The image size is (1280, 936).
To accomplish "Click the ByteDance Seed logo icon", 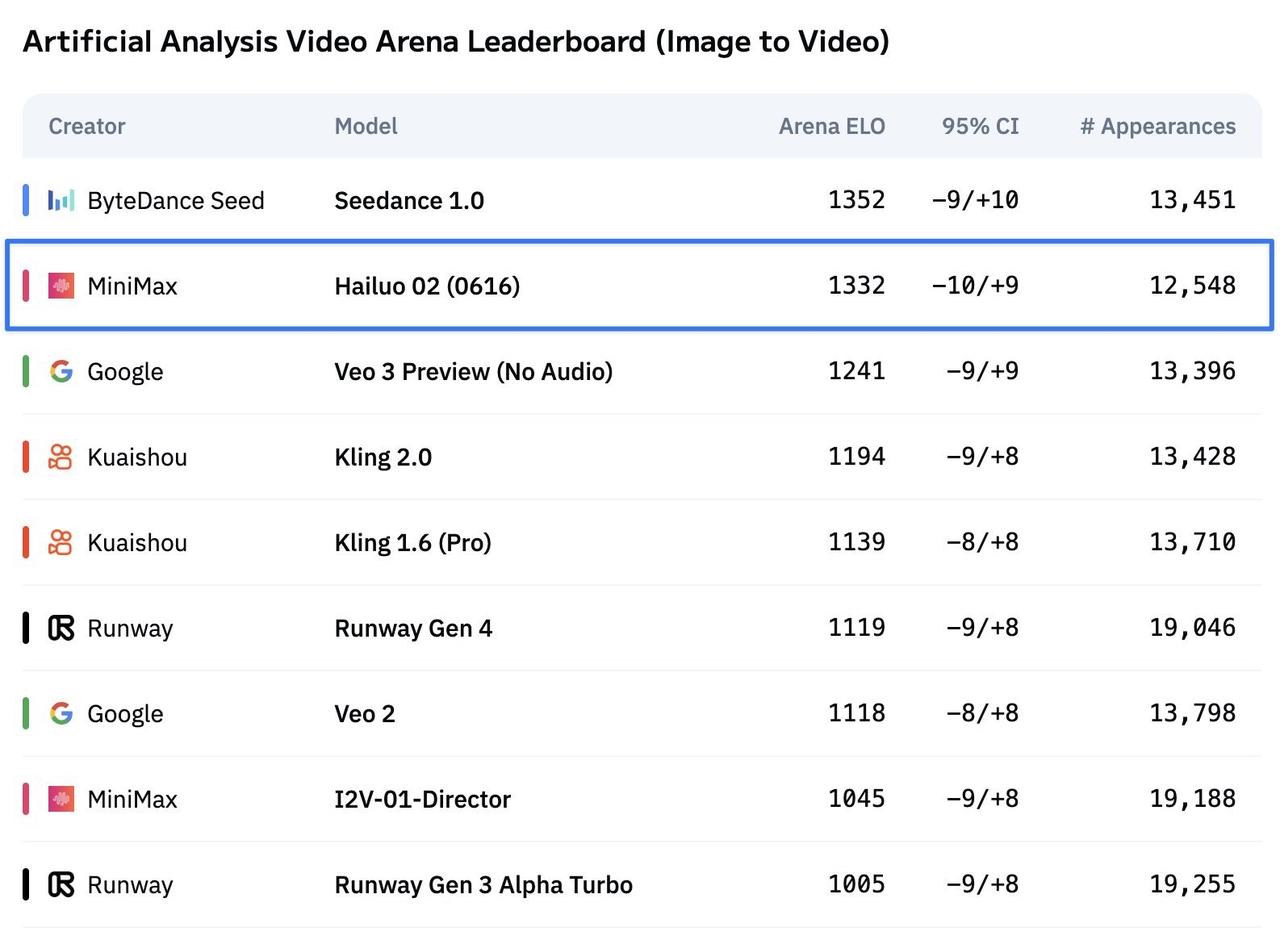I will (61, 201).
